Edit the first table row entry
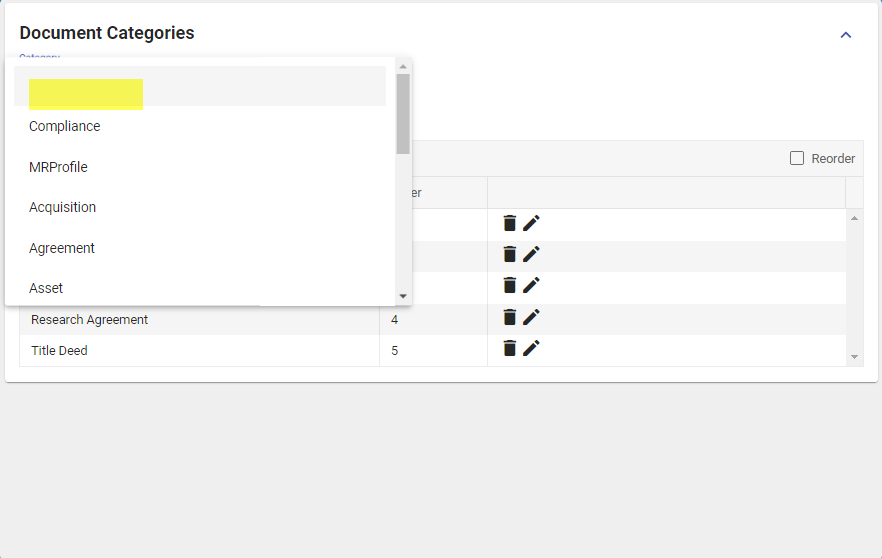Screen dimensions: 882x558 [x=531, y=223]
